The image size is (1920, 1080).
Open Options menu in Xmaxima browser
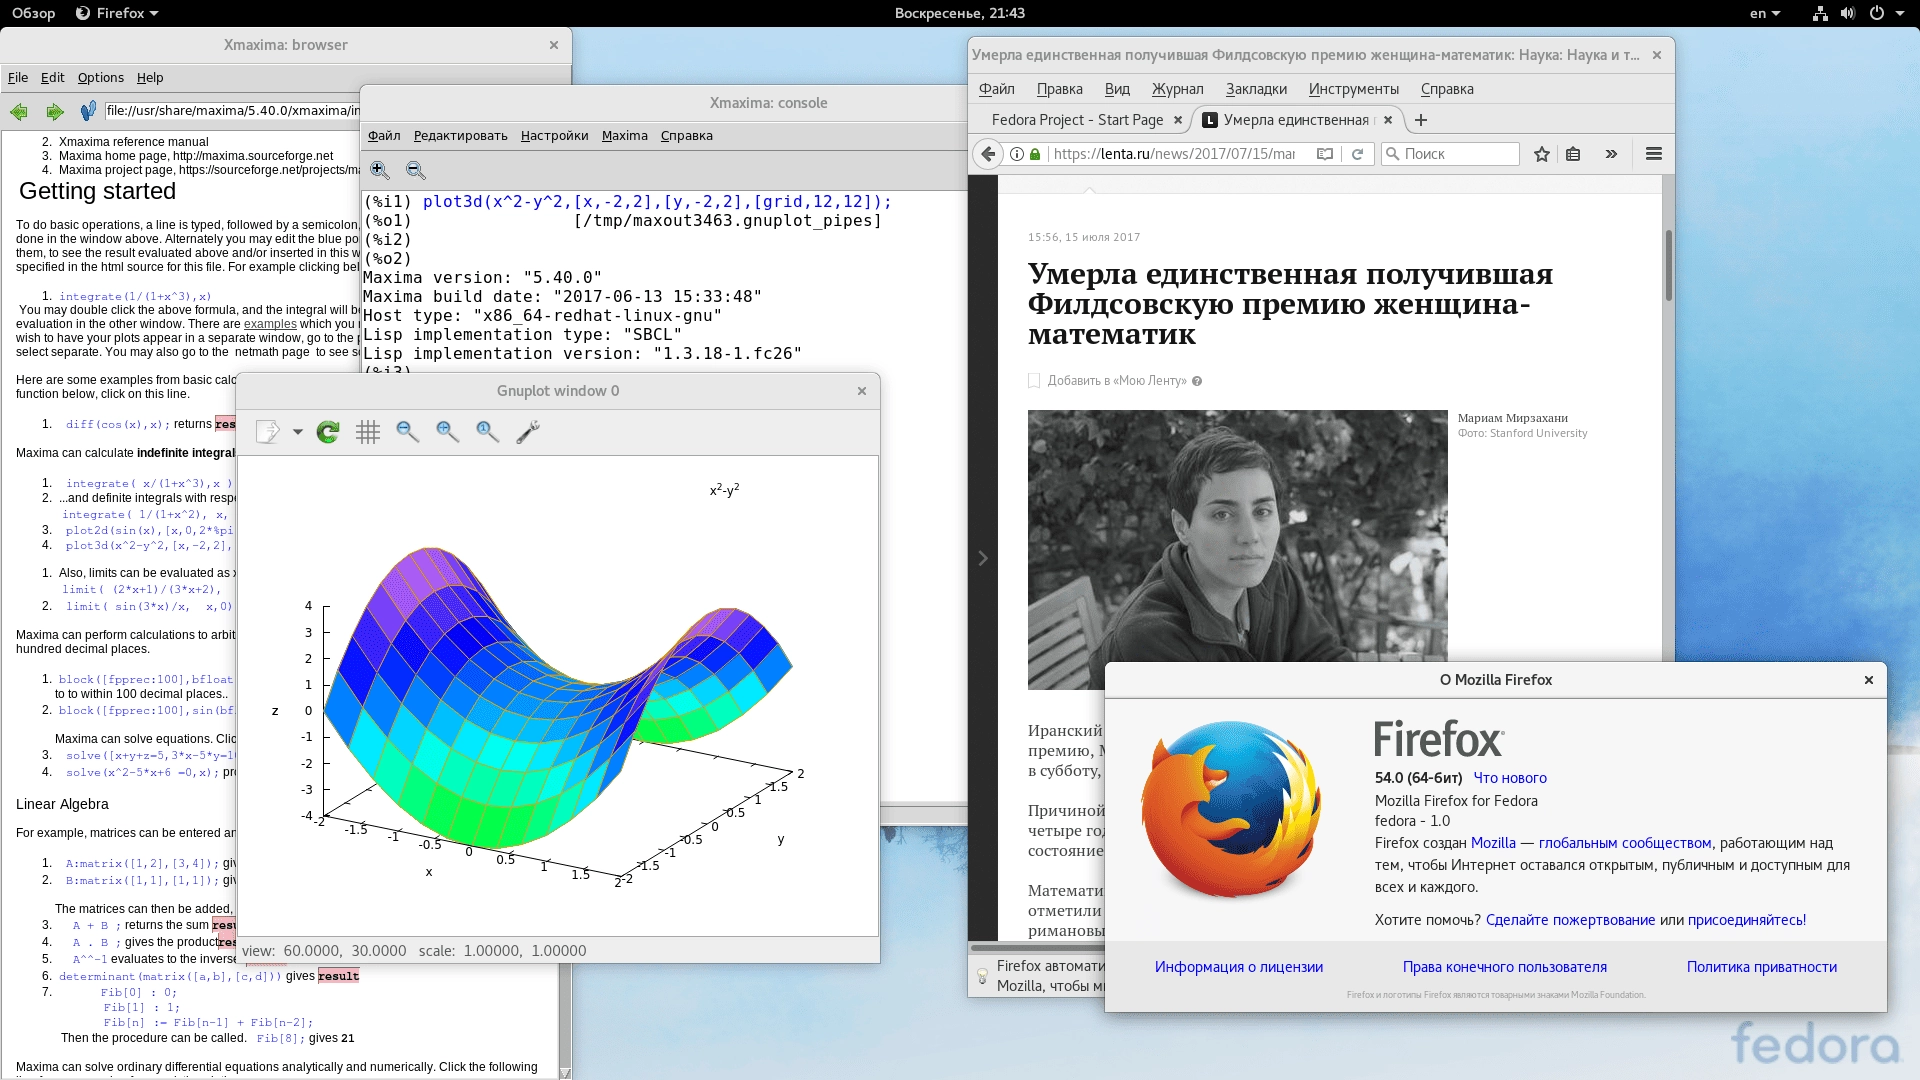pyautogui.click(x=101, y=77)
